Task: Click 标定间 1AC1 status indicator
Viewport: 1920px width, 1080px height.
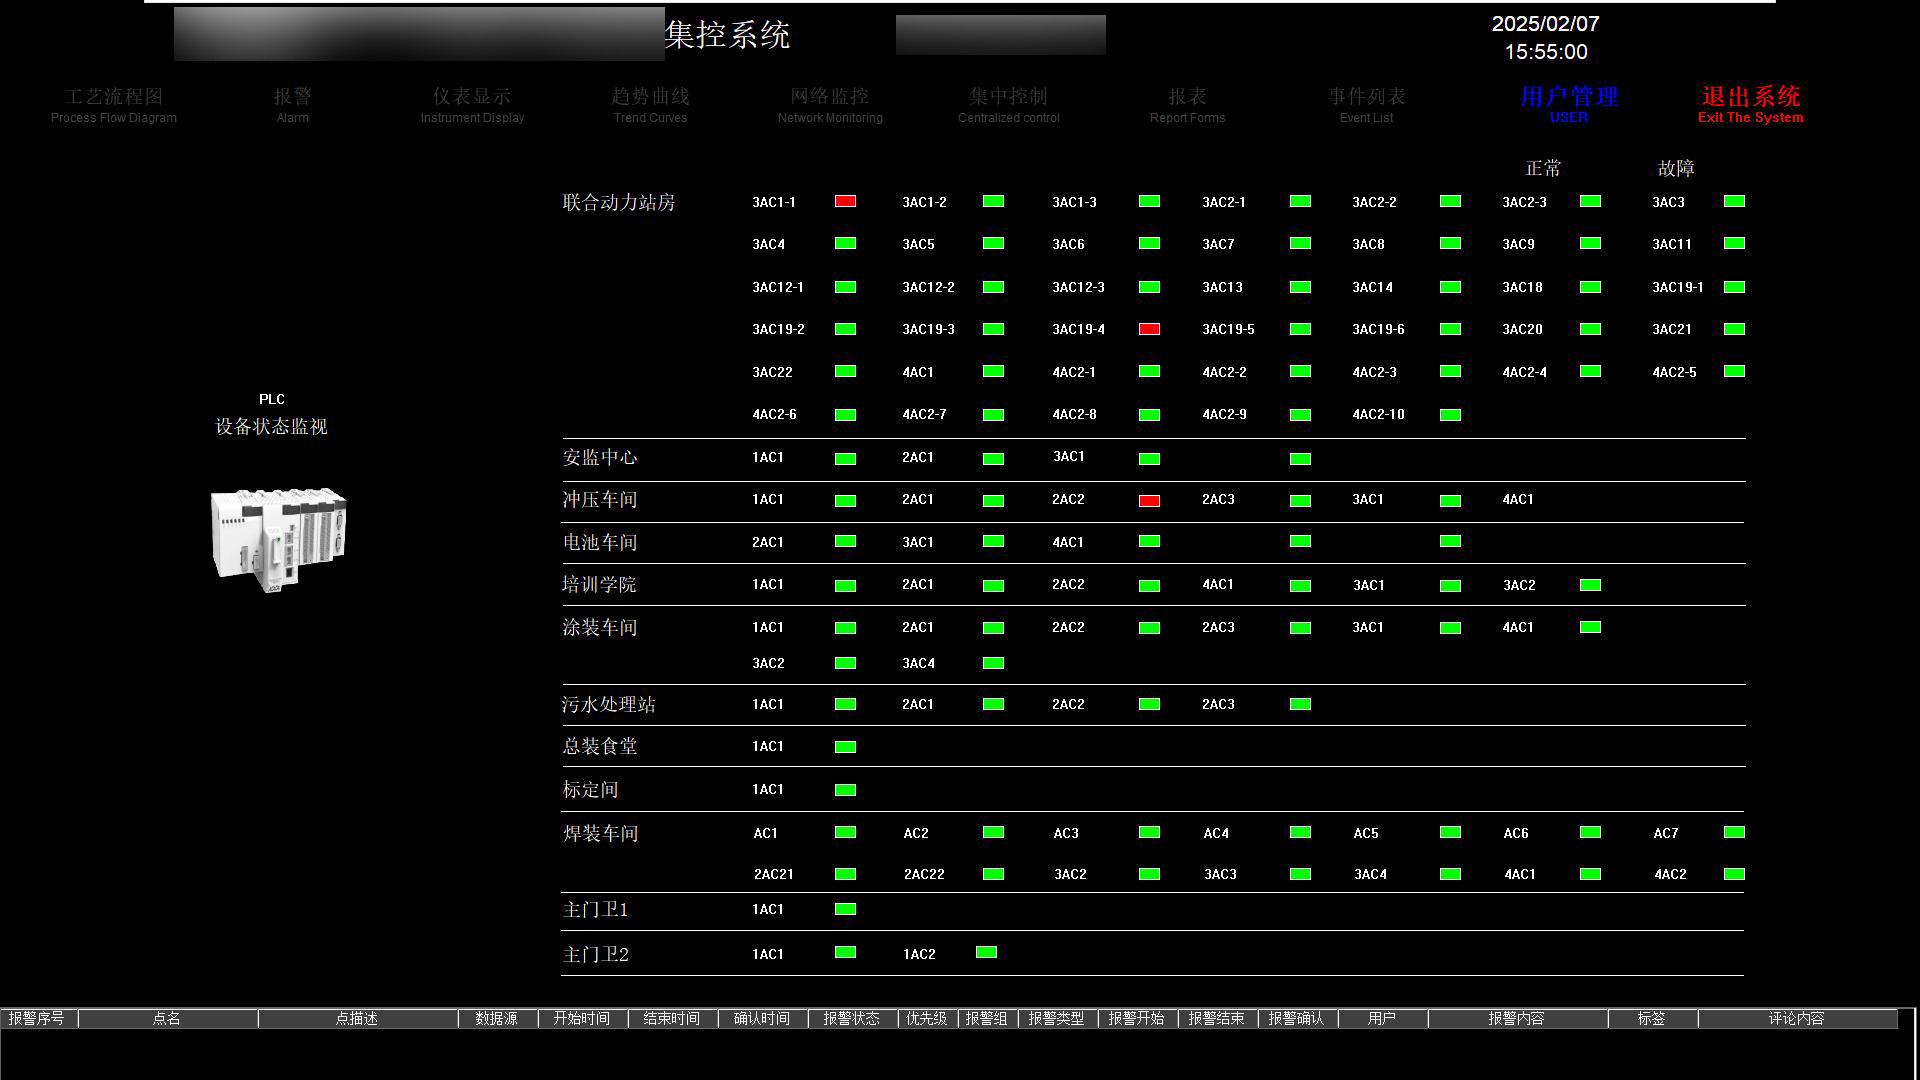Action: 845,790
